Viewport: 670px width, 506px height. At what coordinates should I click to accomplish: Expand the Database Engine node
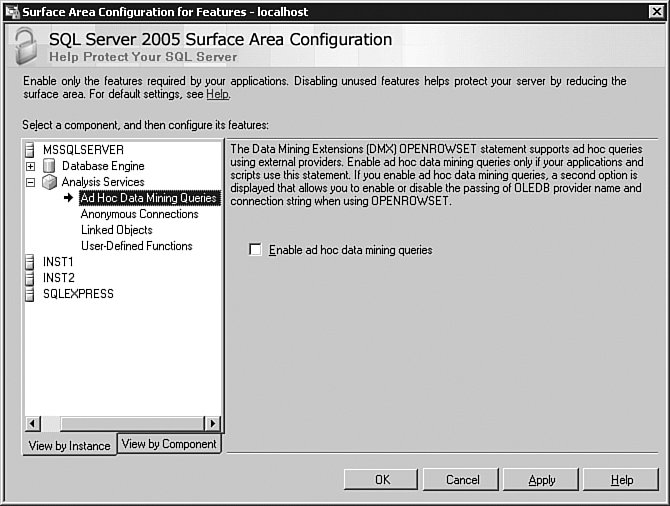[x=30, y=166]
